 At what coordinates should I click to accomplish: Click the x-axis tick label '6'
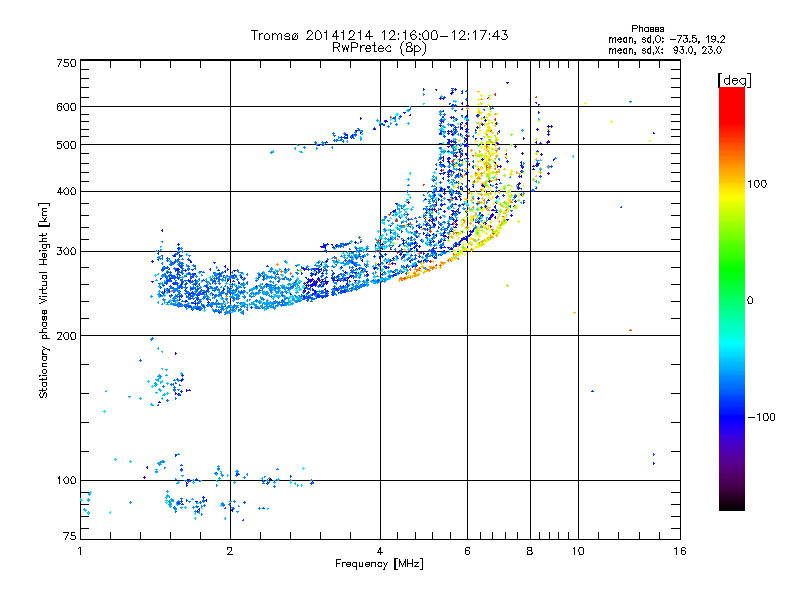[467, 551]
